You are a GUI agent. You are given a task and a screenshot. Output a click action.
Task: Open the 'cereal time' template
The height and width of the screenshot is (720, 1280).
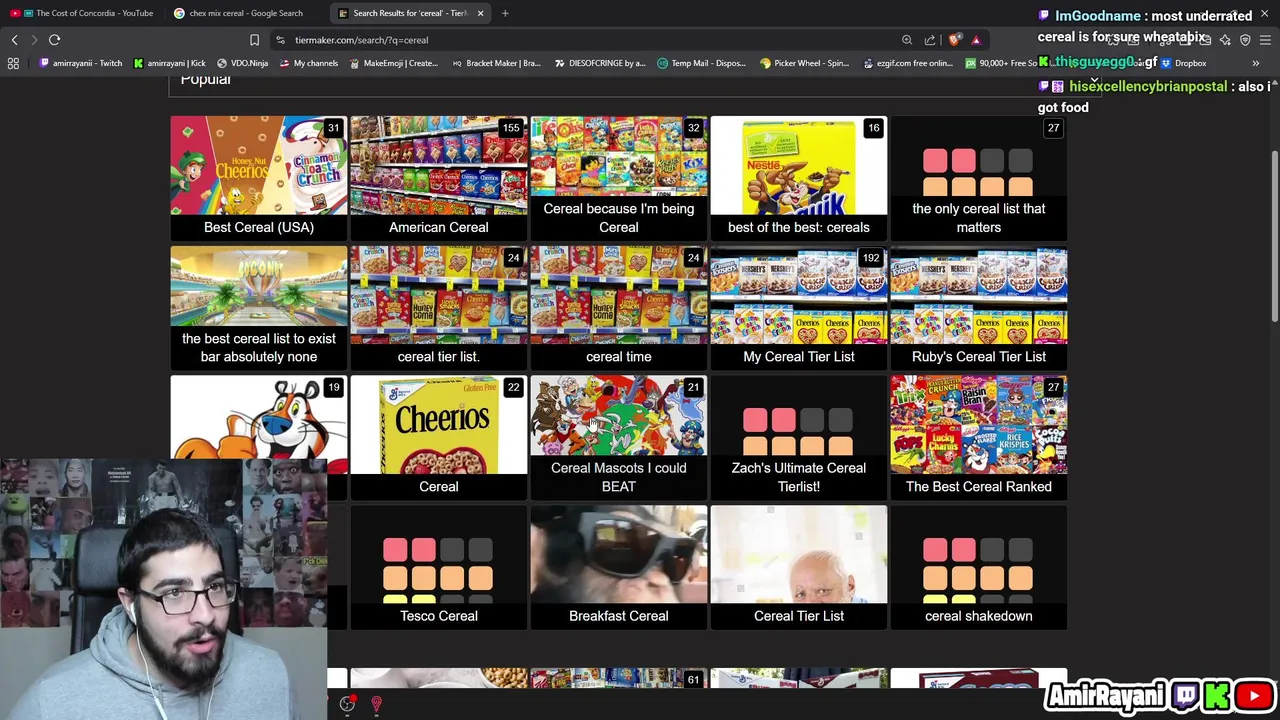coord(618,308)
